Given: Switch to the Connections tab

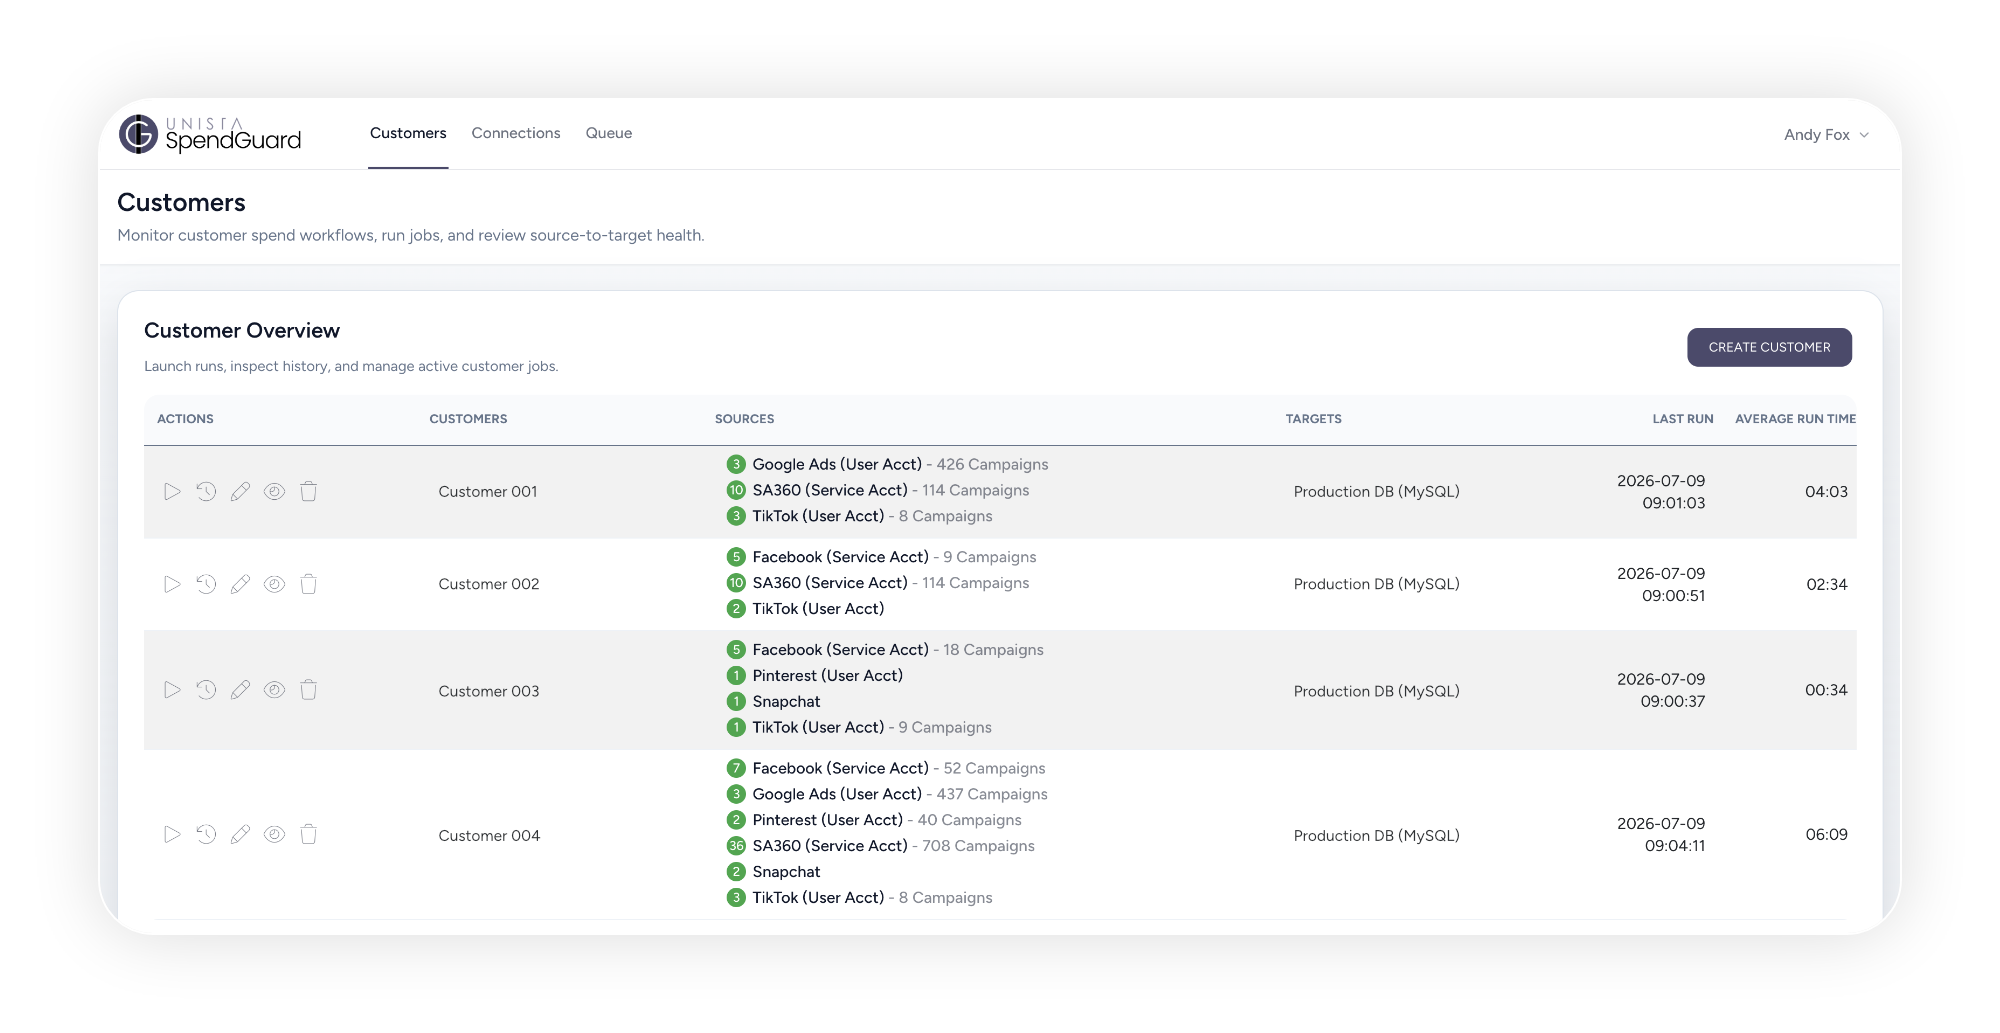Looking at the screenshot, I should [x=516, y=133].
